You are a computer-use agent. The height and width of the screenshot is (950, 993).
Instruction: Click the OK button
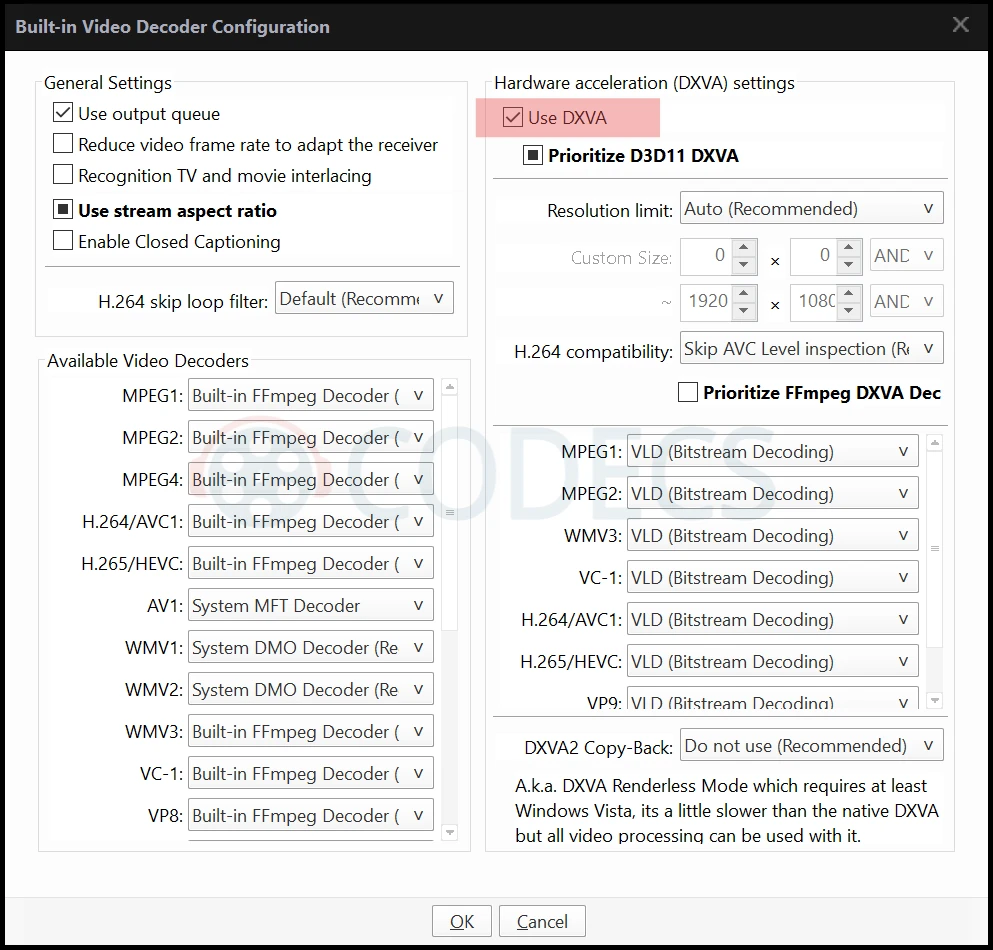pyautogui.click(x=462, y=922)
